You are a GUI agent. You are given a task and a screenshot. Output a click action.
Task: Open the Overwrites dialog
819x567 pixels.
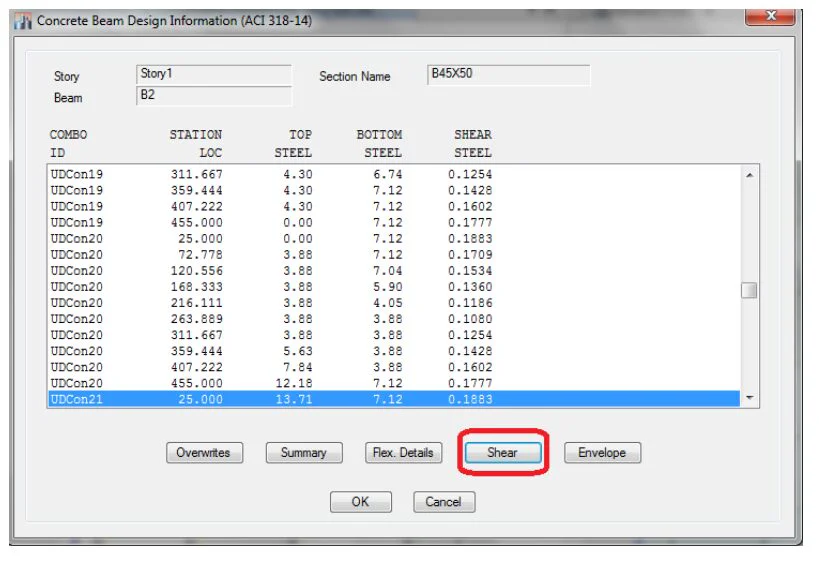coord(204,453)
